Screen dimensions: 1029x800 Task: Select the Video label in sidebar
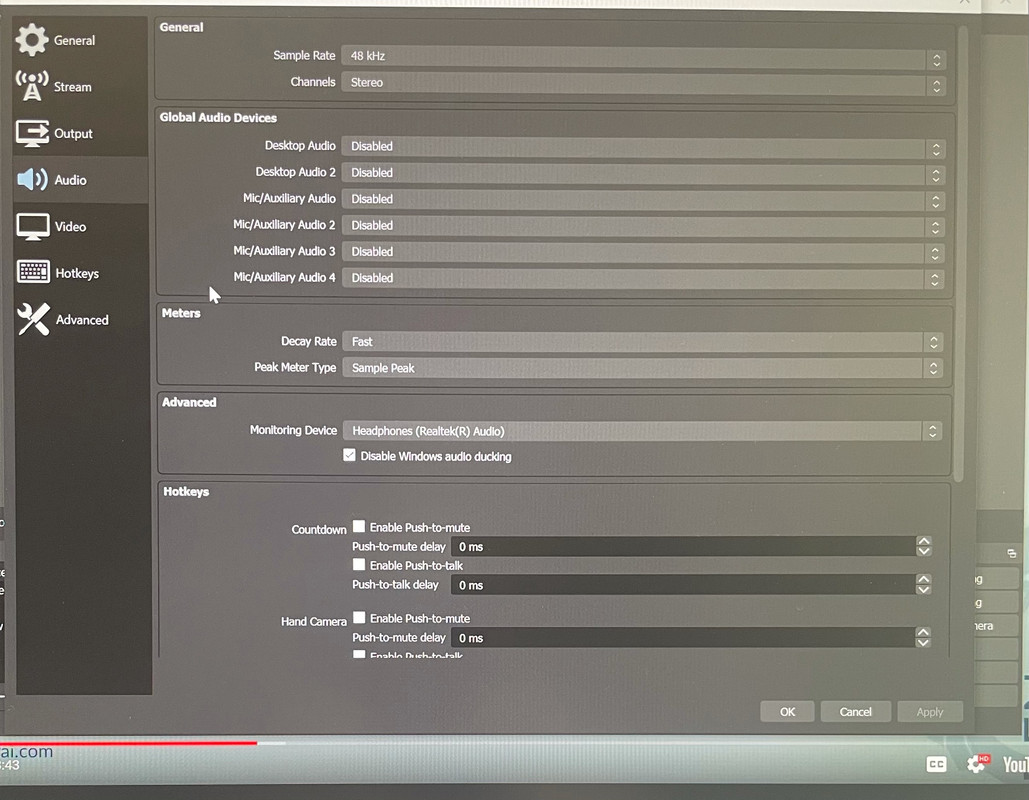[70, 226]
